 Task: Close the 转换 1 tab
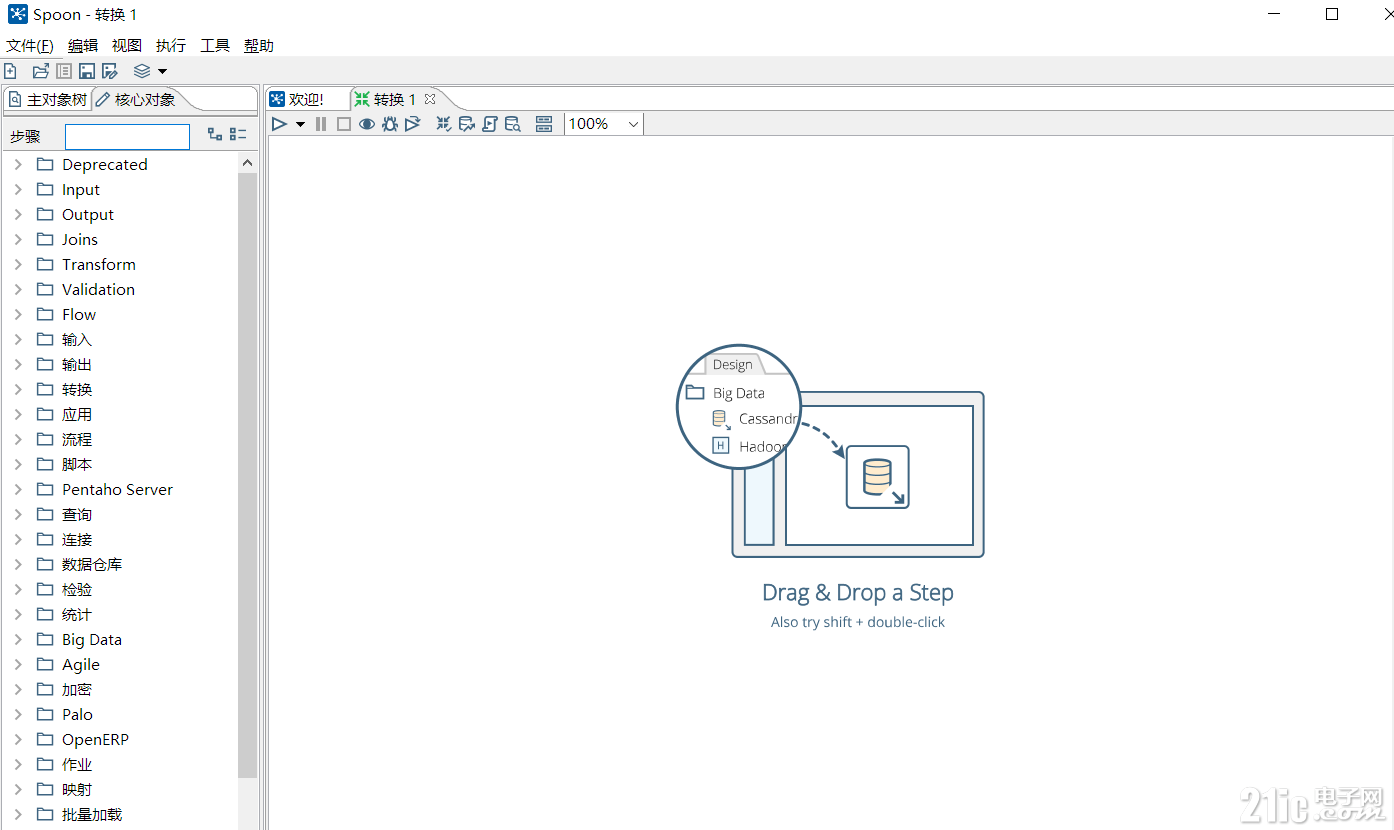click(x=430, y=99)
